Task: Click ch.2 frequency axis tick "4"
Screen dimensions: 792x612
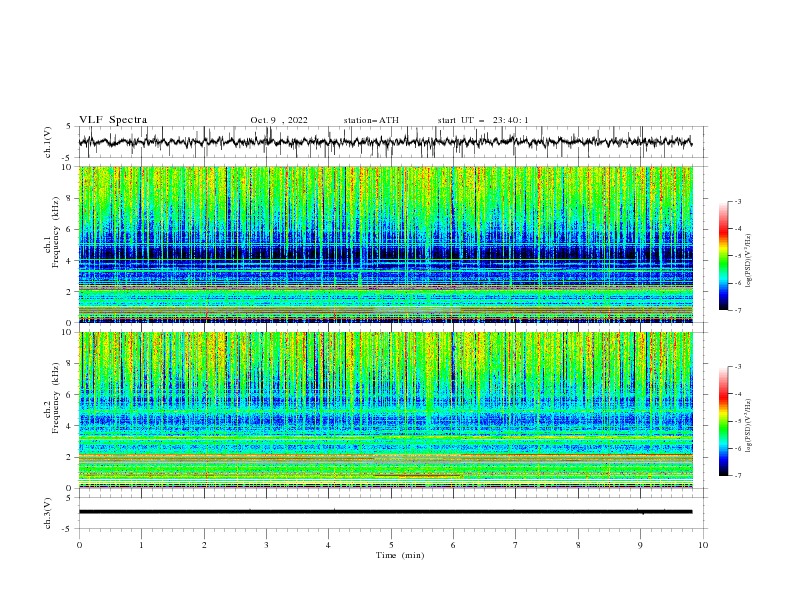Action: [70, 426]
